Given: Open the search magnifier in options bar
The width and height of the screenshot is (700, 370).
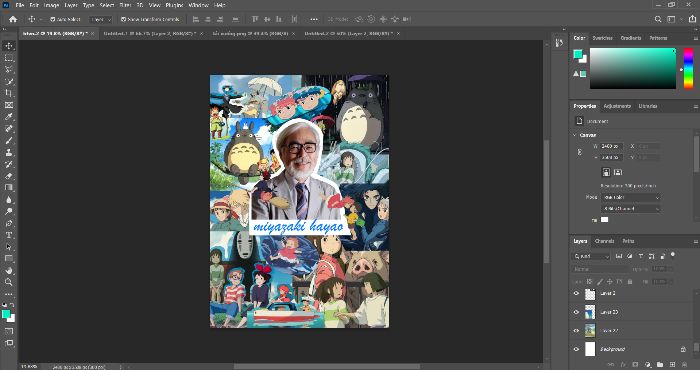Looking at the screenshot, I should click(658, 19).
